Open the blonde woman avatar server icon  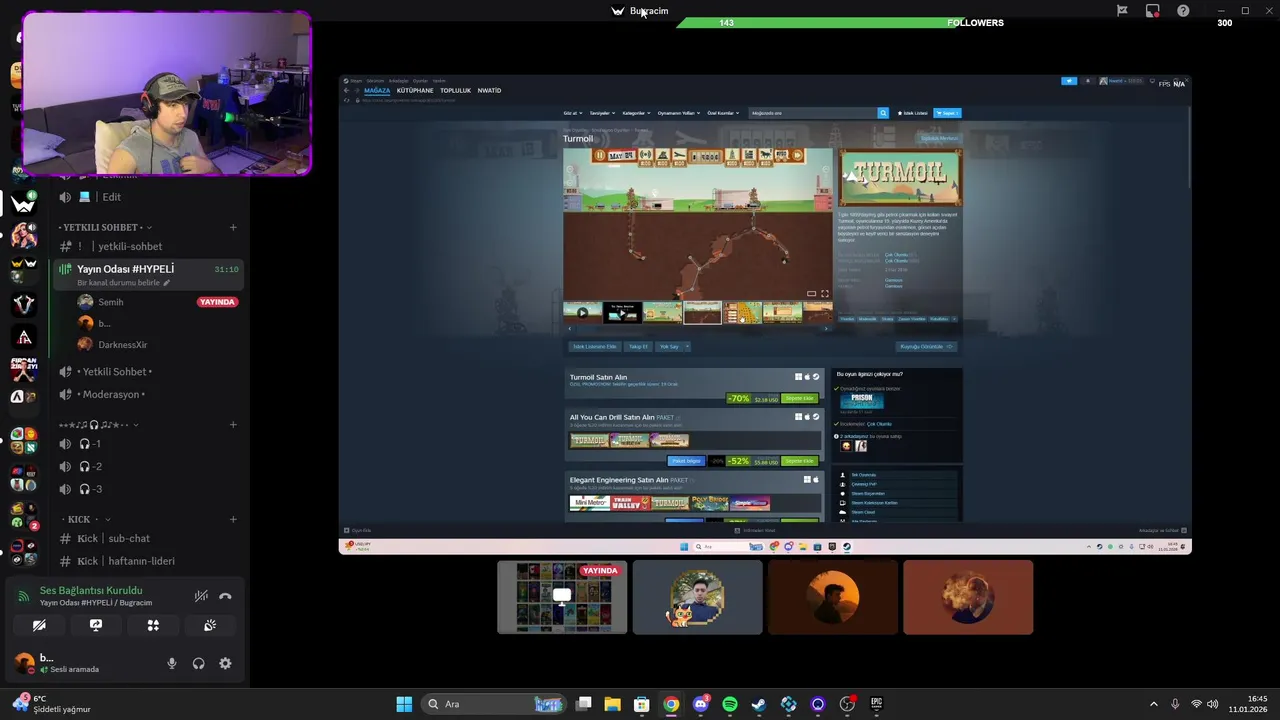(23, 236)
